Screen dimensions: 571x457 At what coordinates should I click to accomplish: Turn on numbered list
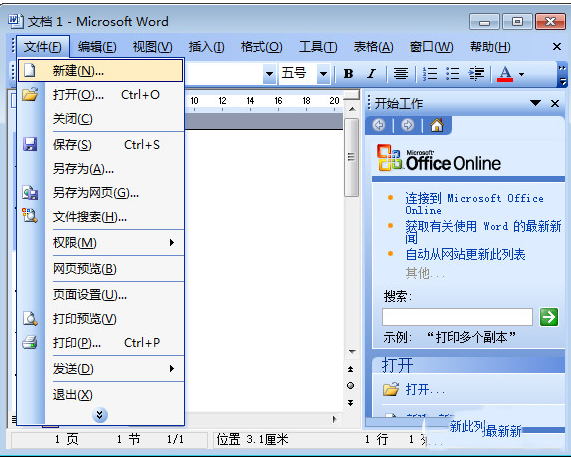(430, 74)
